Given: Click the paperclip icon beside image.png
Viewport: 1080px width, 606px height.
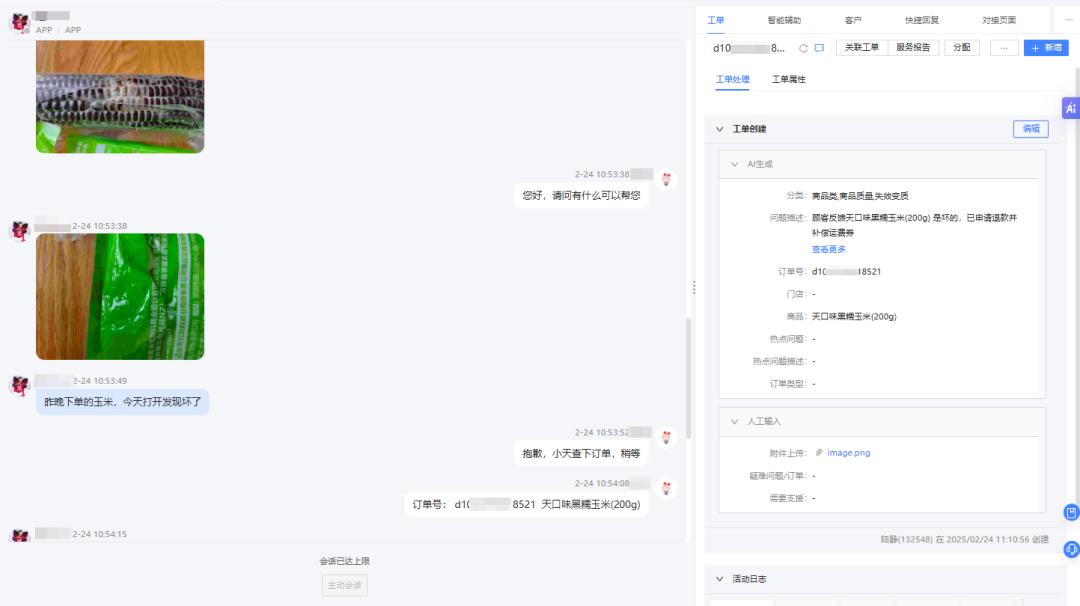Looking at the screenshot, I should [x=819, y=453].
